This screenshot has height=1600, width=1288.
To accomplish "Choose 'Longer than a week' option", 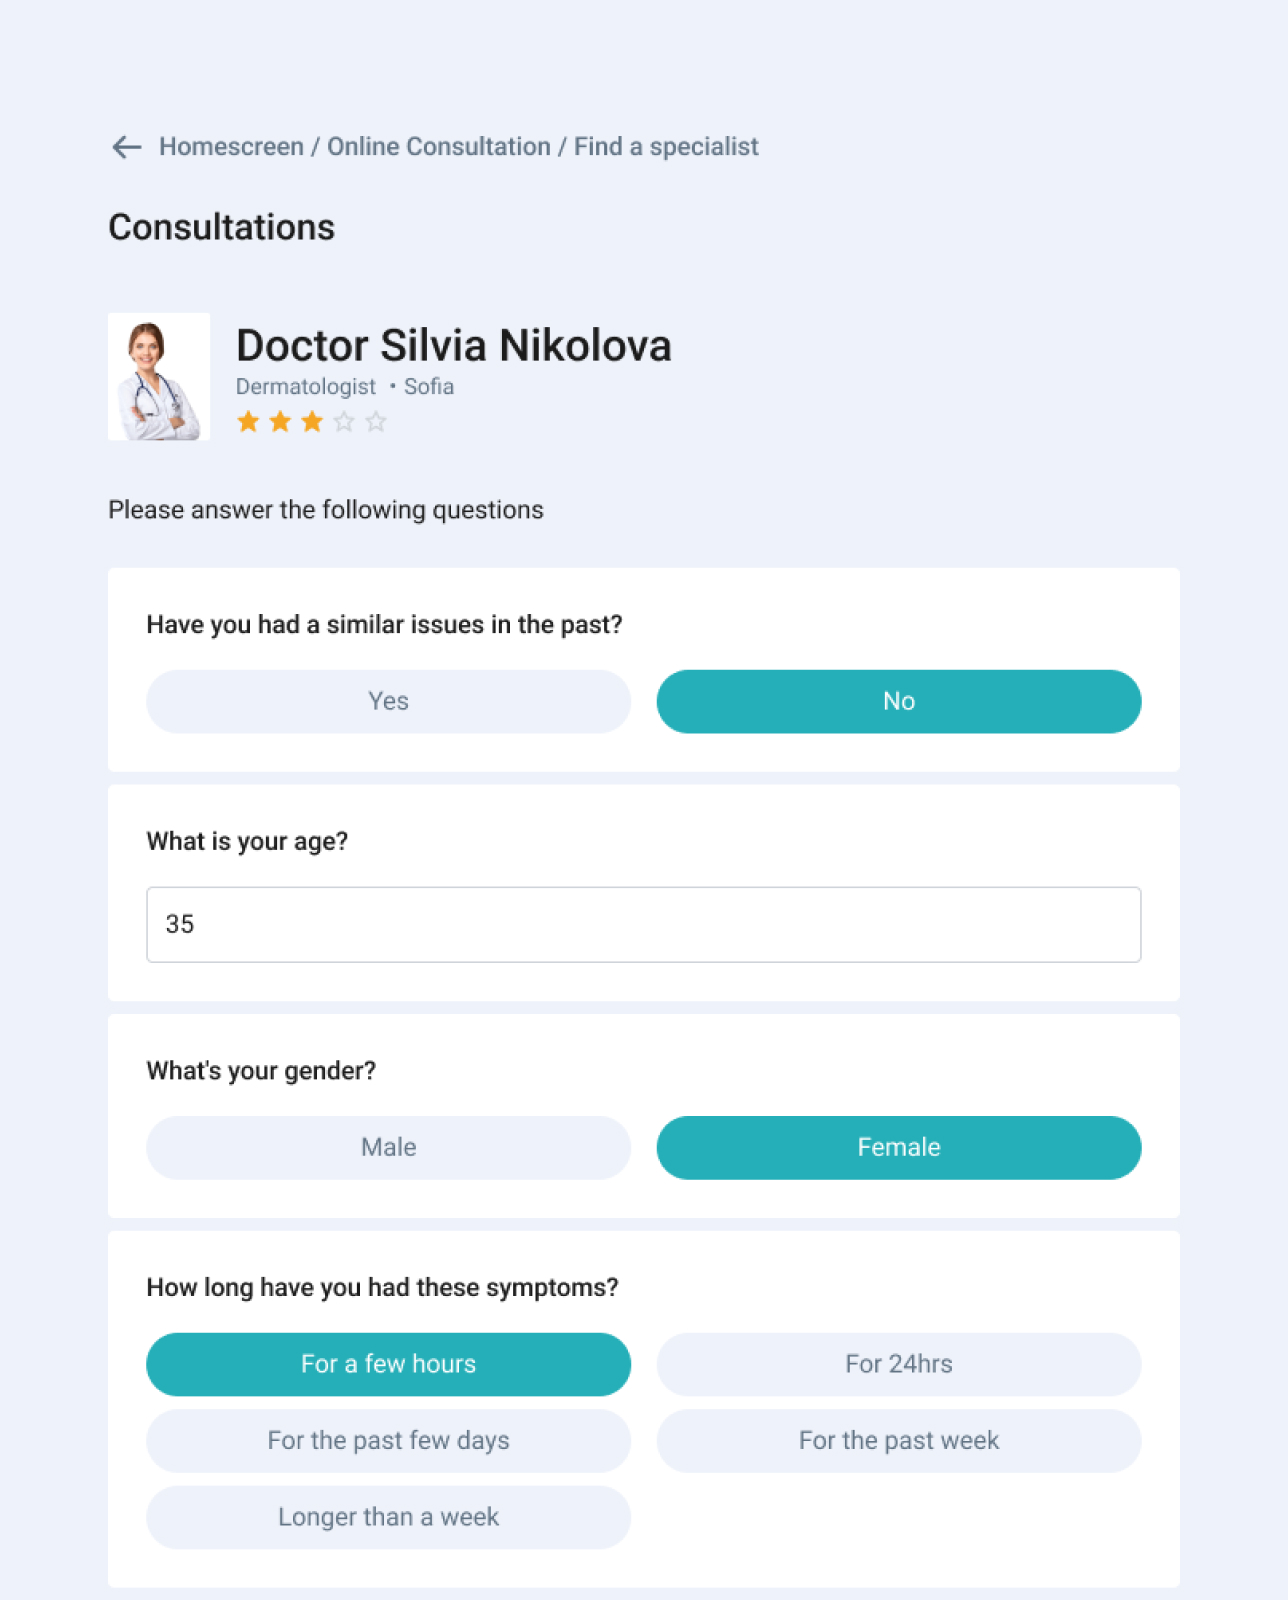I will [388, 1517].
